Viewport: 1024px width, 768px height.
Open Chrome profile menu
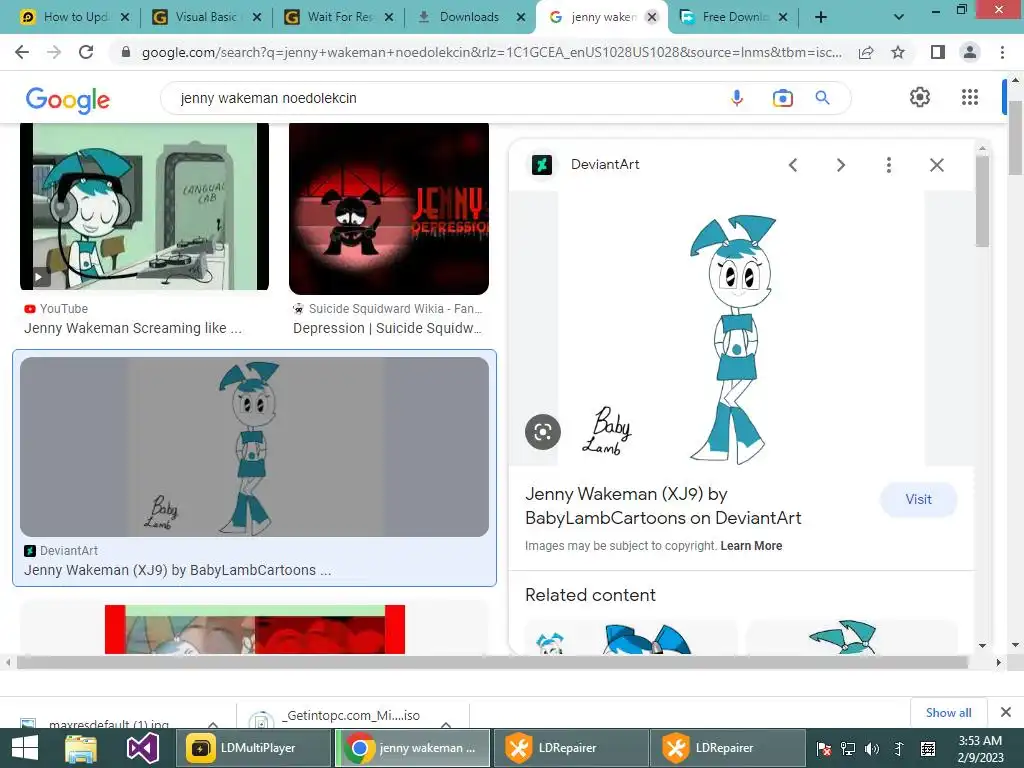(970, 52)
